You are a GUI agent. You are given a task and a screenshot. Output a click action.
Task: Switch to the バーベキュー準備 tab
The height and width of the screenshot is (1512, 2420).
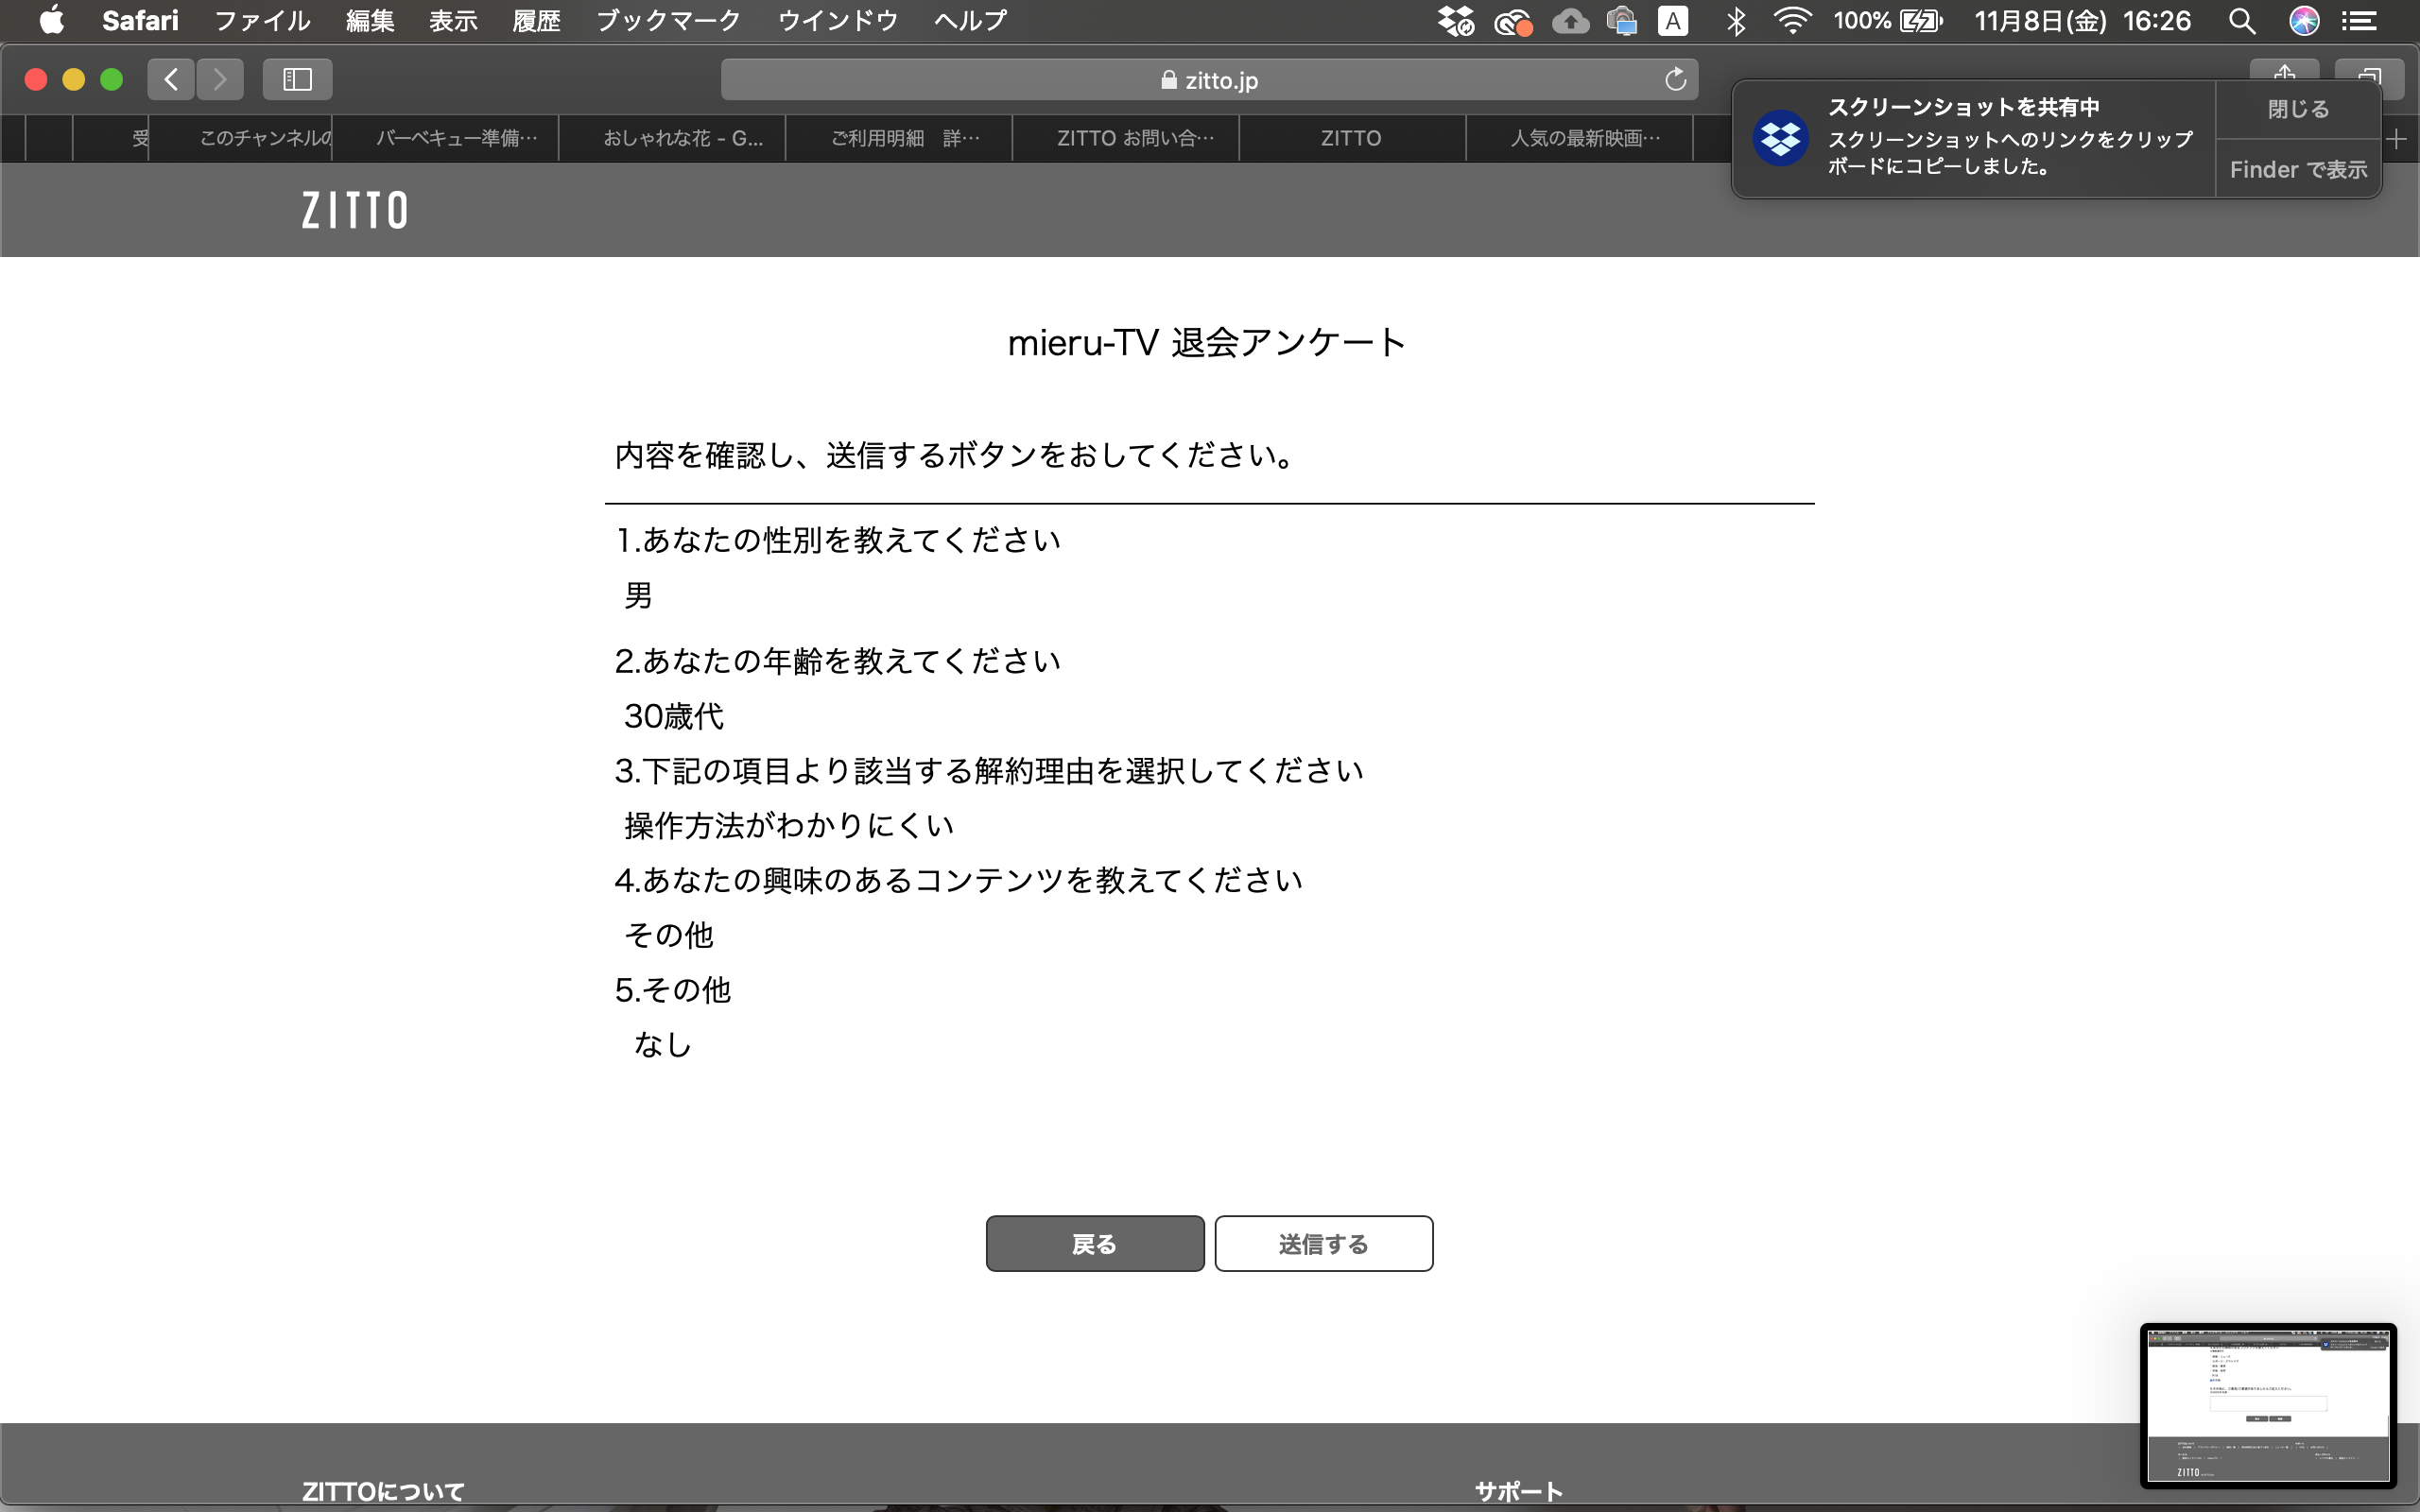click(446, 138)
